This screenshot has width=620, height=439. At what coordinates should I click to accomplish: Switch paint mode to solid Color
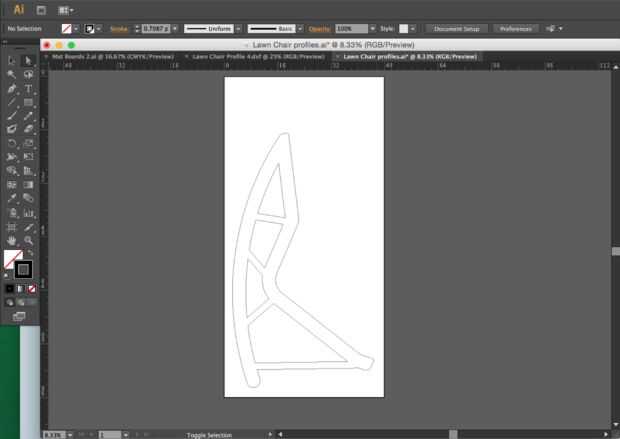click(9, 289)
